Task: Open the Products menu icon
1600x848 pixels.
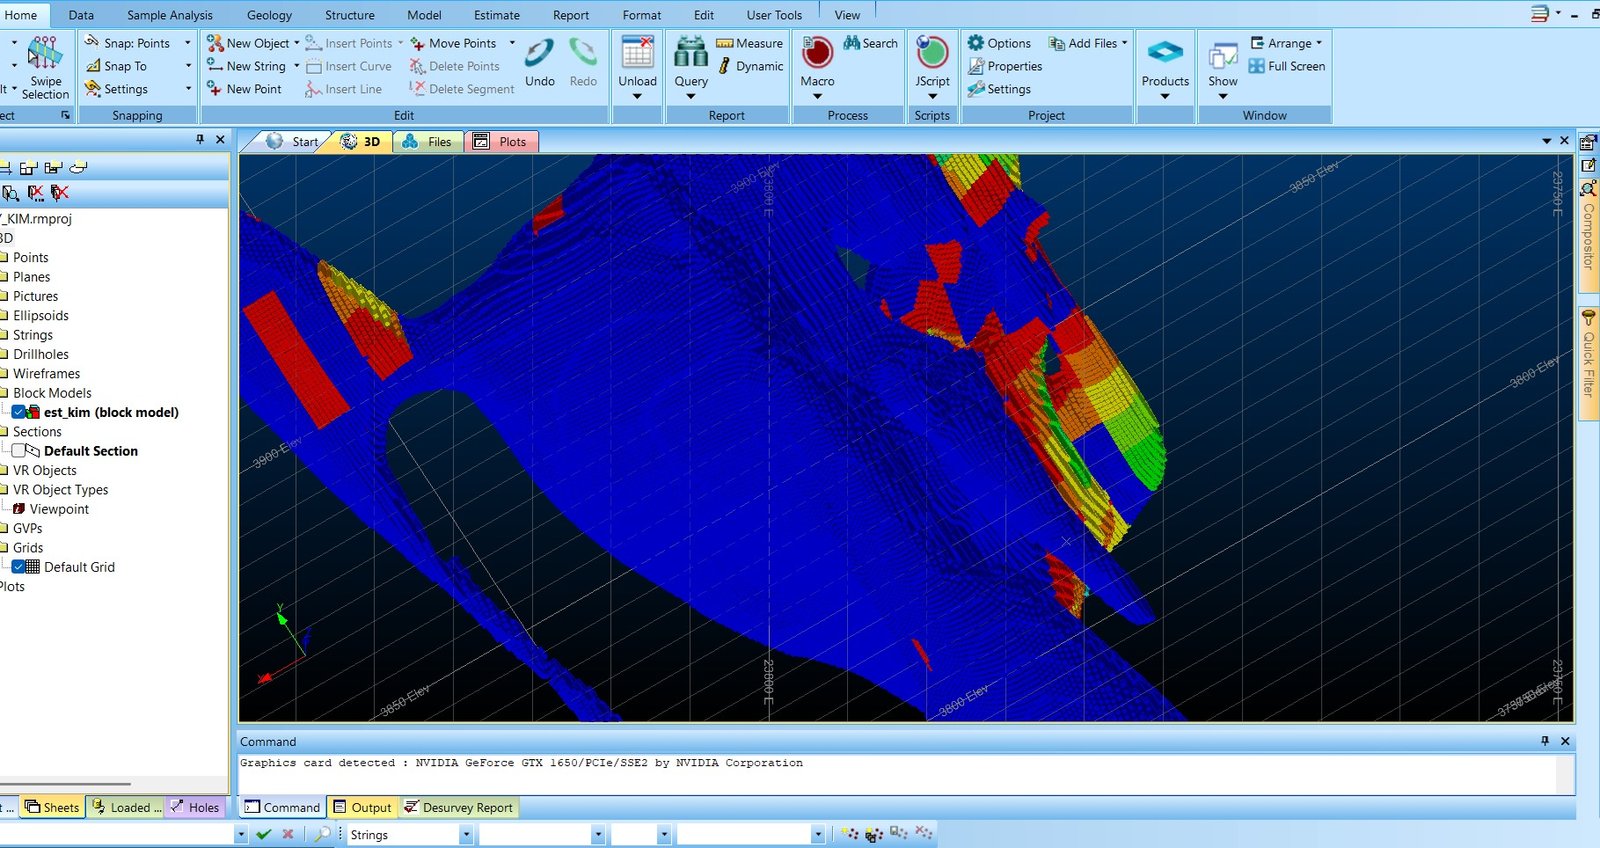Action: (1165, 52)
